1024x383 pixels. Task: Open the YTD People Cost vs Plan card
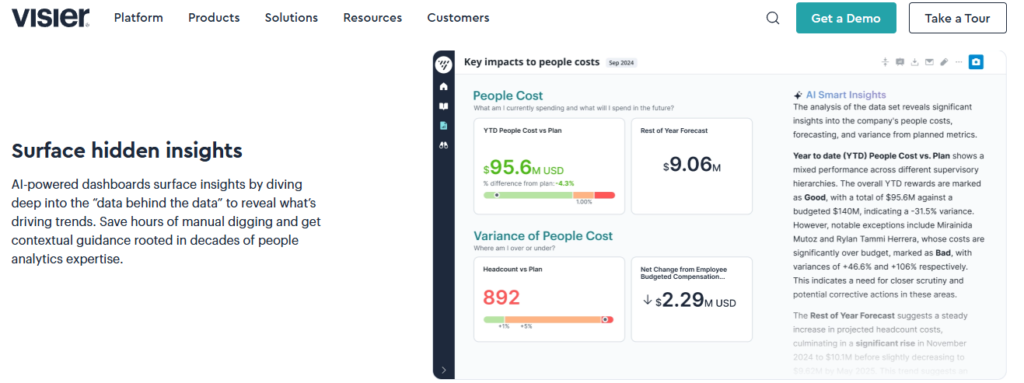pyautogui.click(x=549, y=166)
